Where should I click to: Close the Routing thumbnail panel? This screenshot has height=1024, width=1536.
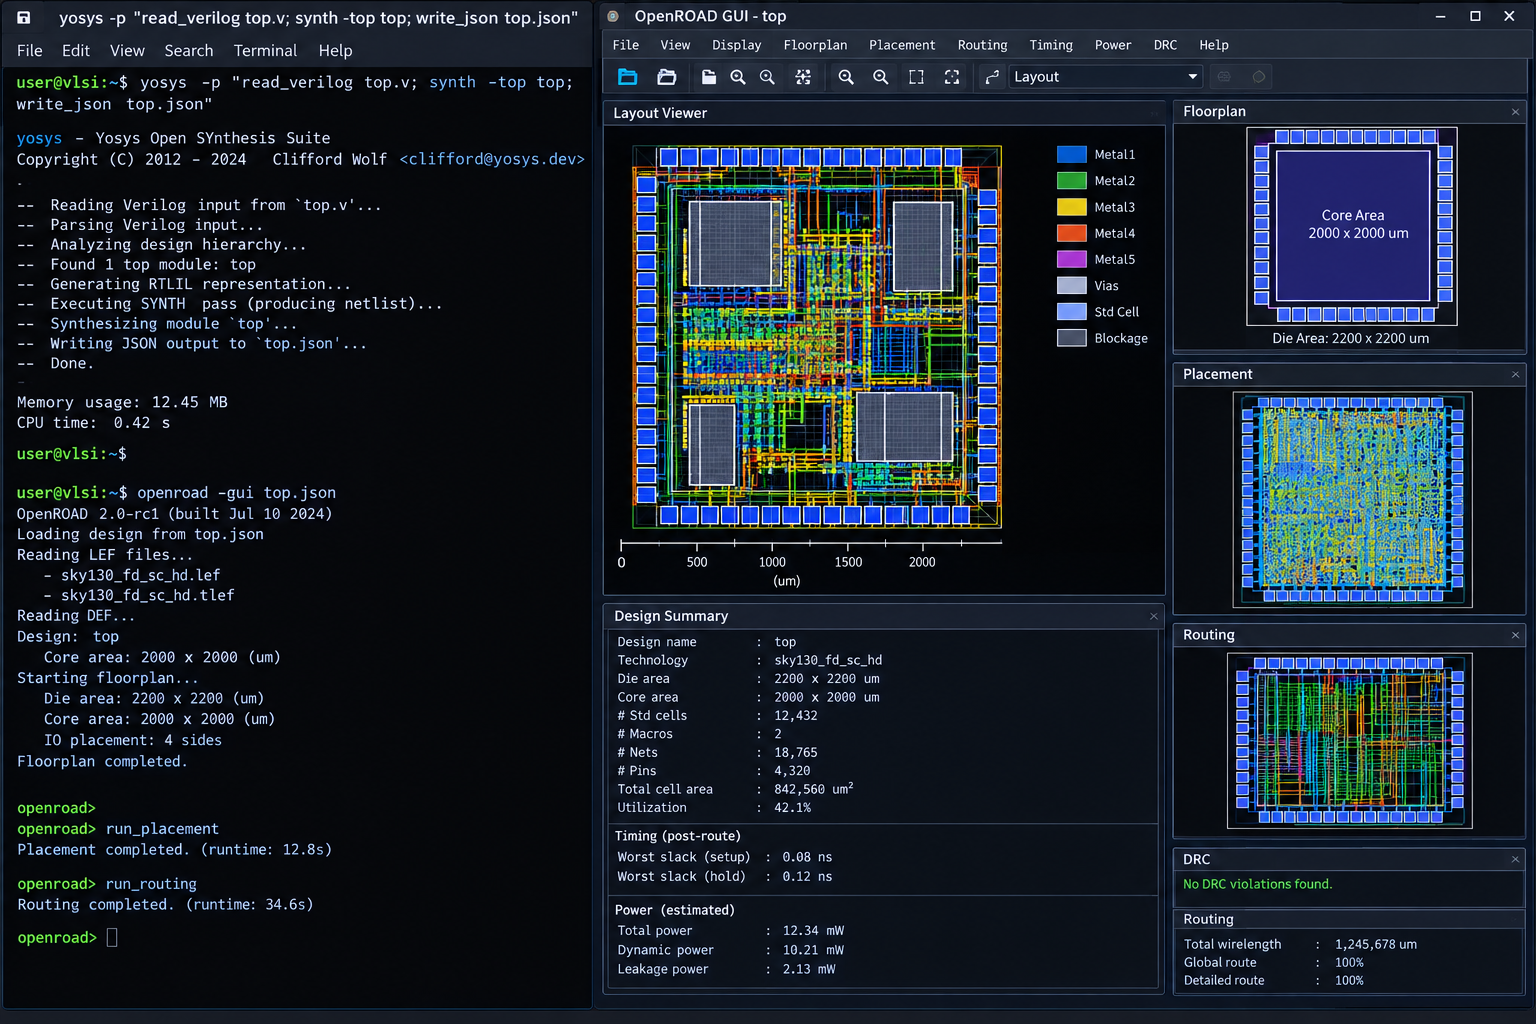(x=1515, y=635)
